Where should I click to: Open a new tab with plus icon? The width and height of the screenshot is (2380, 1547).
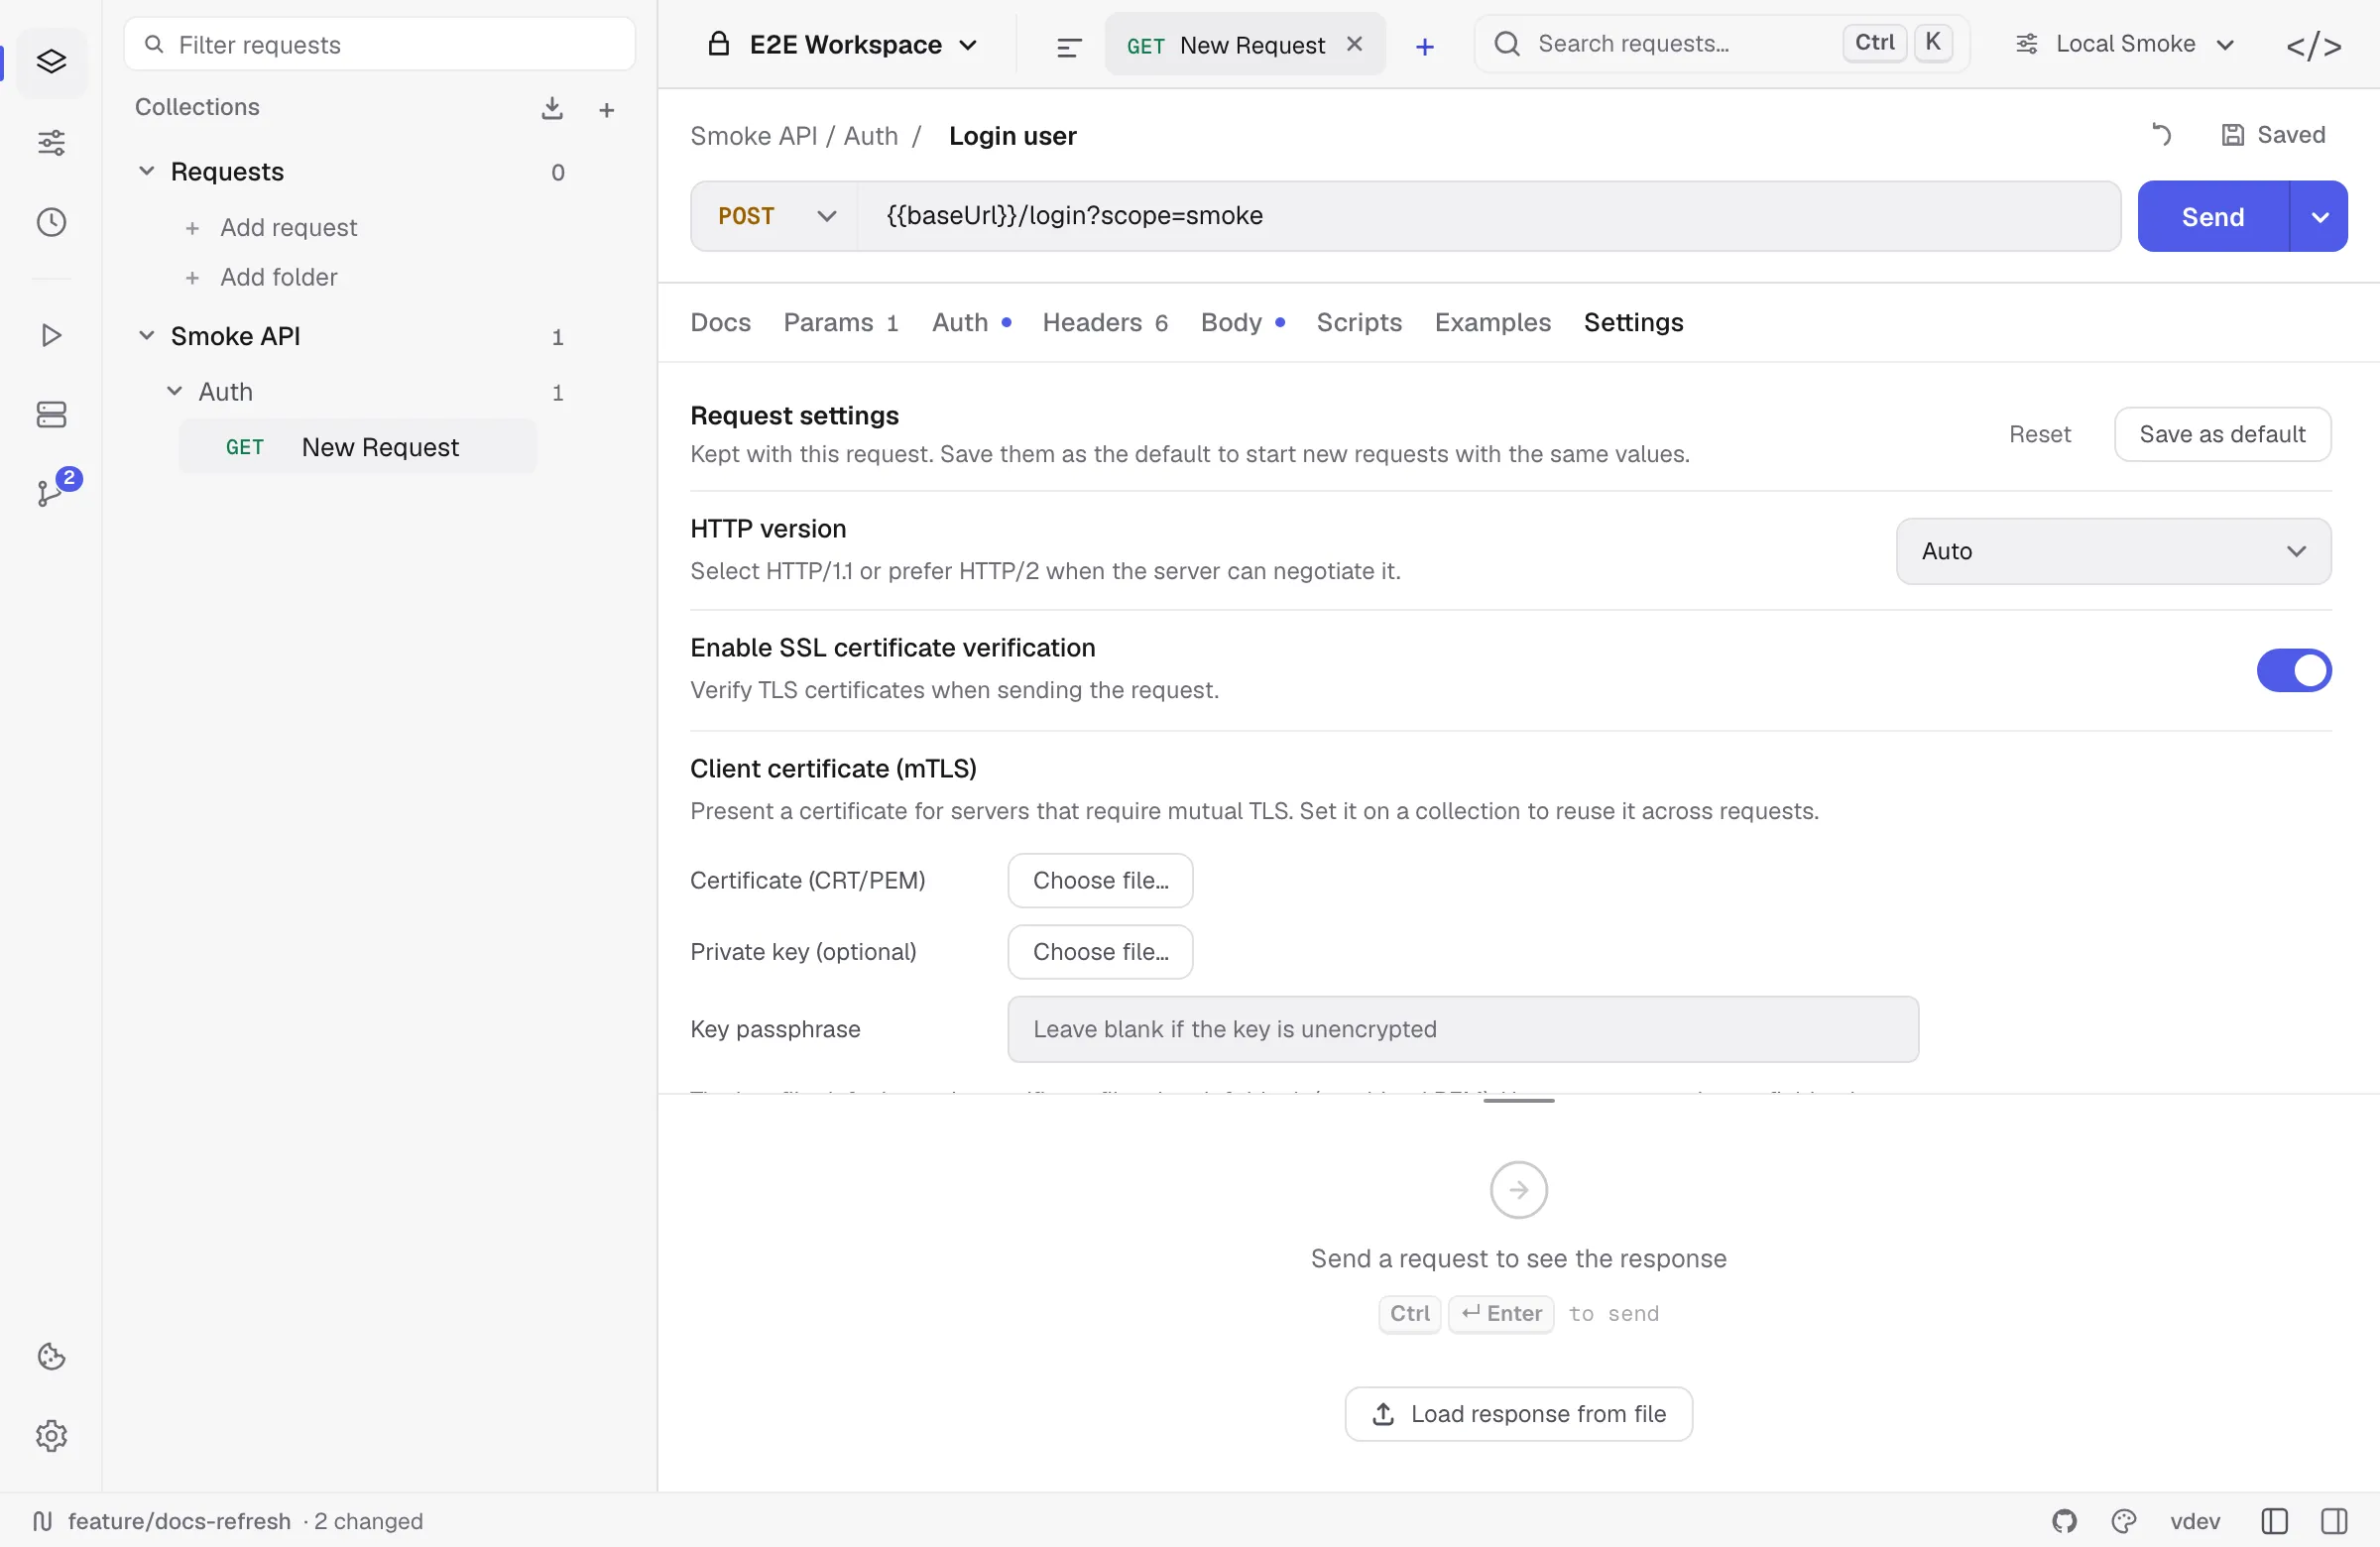click(x=1425, y=46)
